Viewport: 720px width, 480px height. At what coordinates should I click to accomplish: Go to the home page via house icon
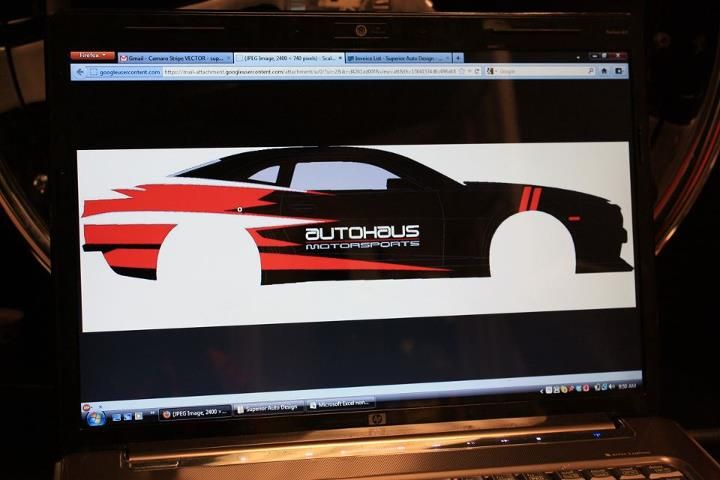(x=605, y=71)
